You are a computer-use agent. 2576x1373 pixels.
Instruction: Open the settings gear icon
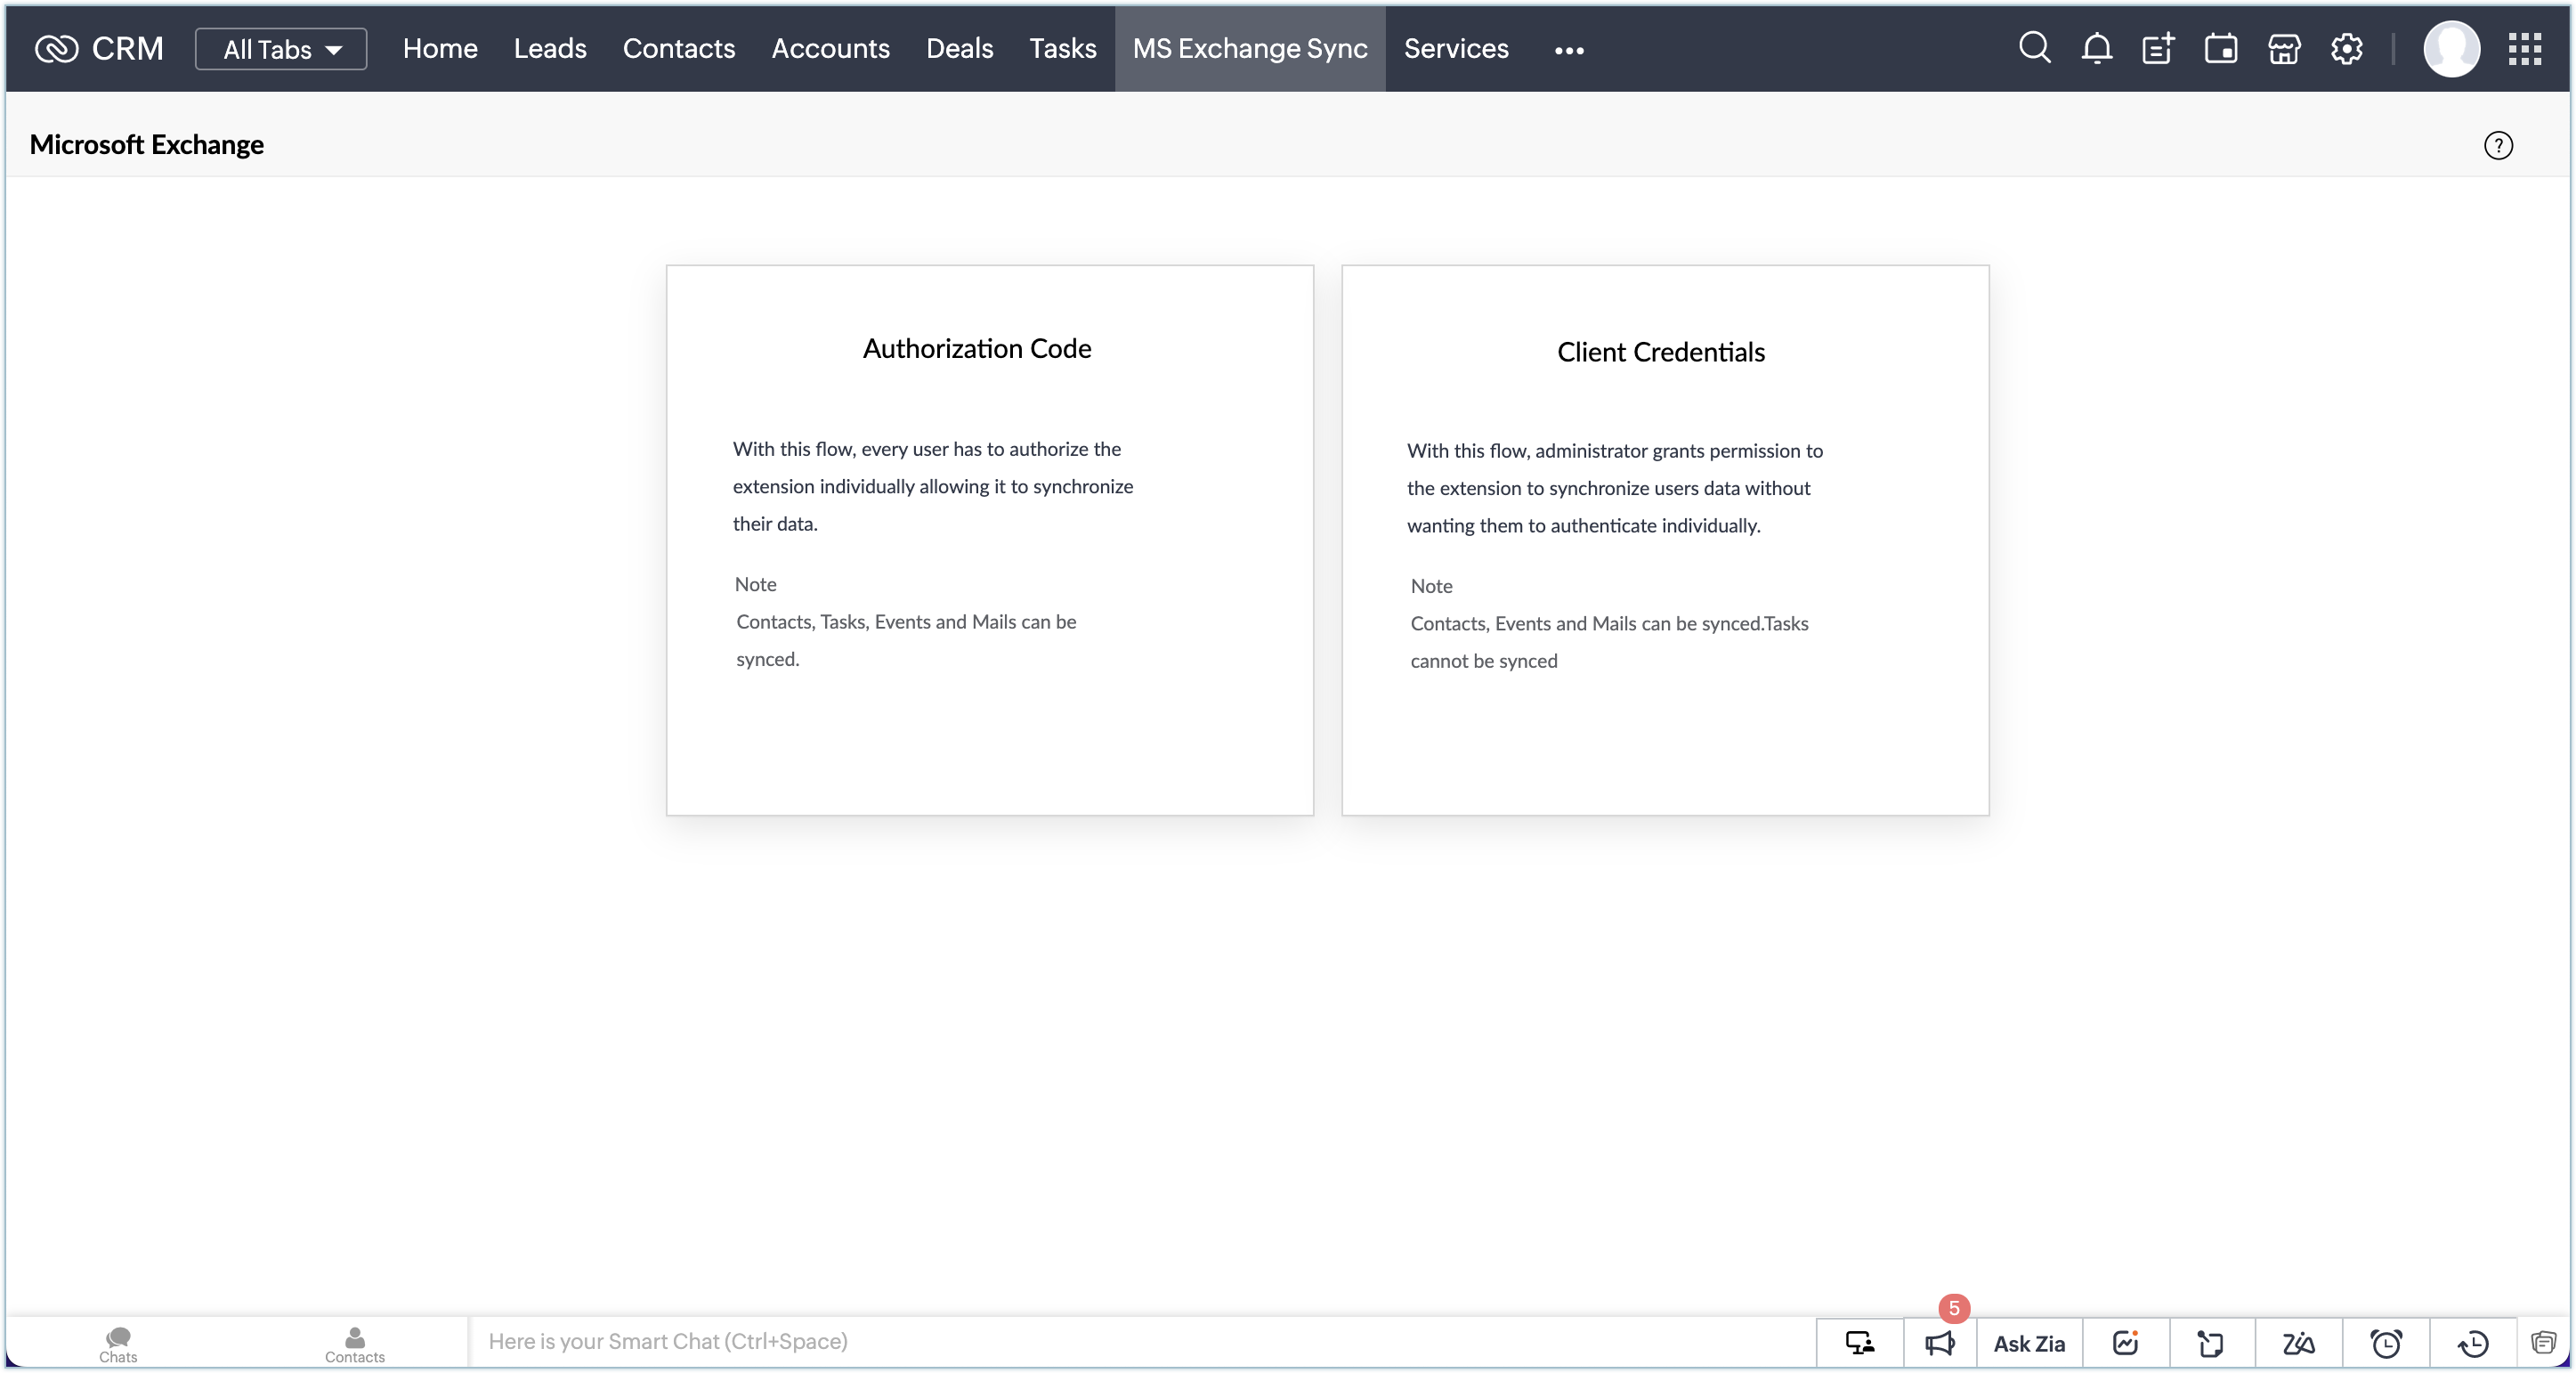2346,48
